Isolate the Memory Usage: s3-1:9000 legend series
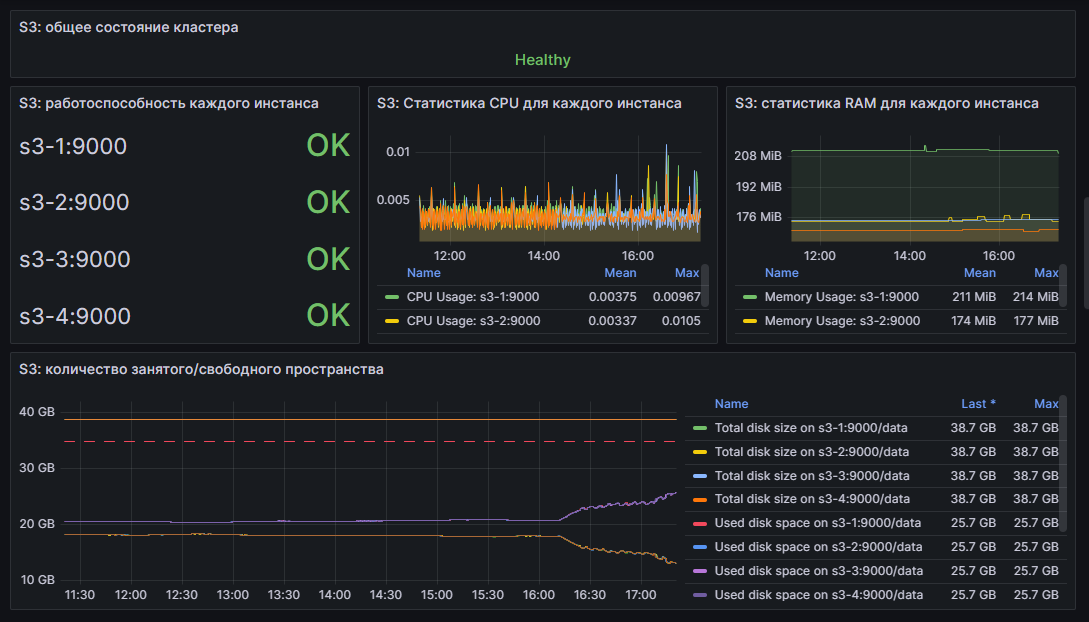This screenshot has height=622, width=1089. (841, 297)
